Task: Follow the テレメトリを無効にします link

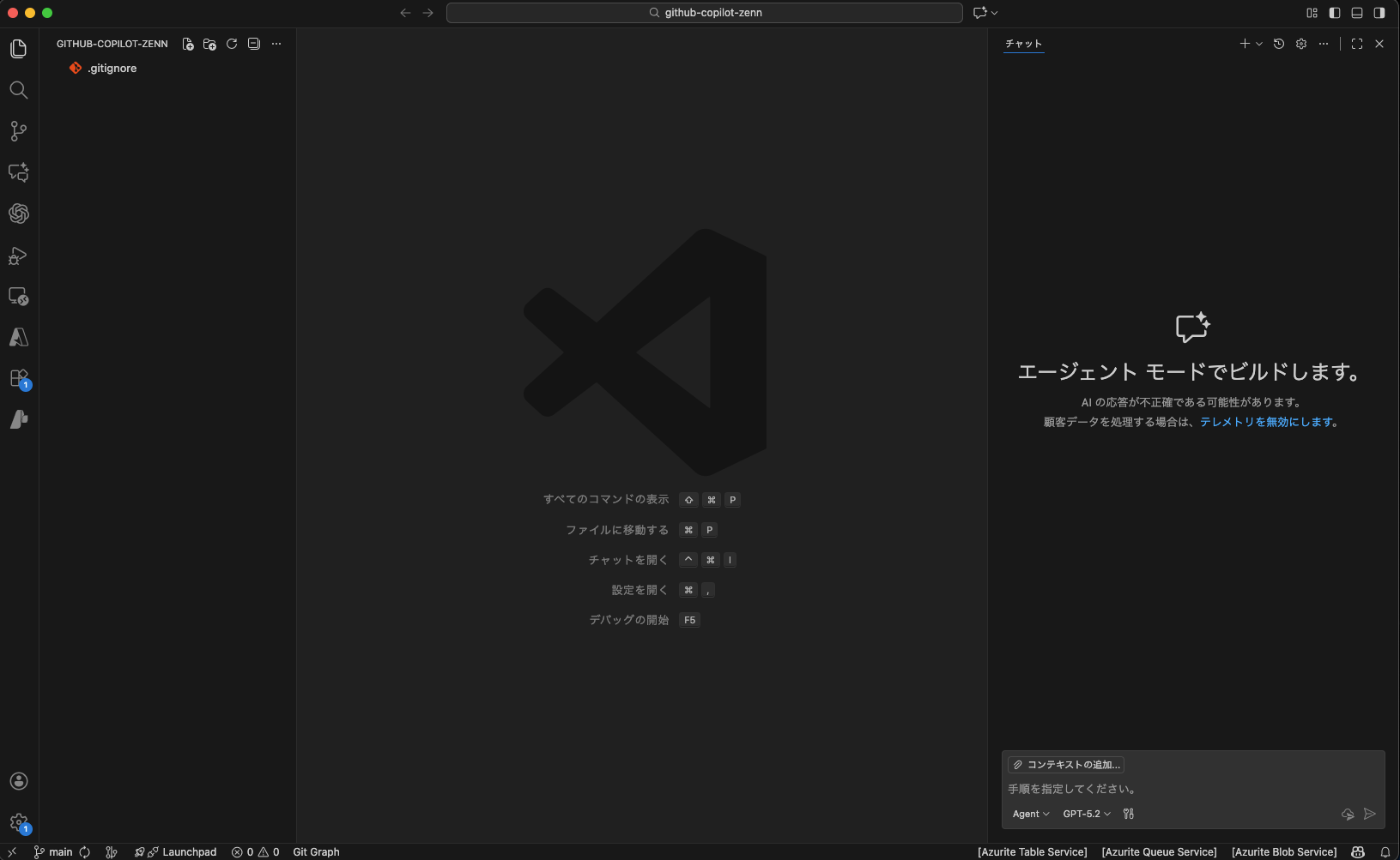Action: (x=1266, y=422)
